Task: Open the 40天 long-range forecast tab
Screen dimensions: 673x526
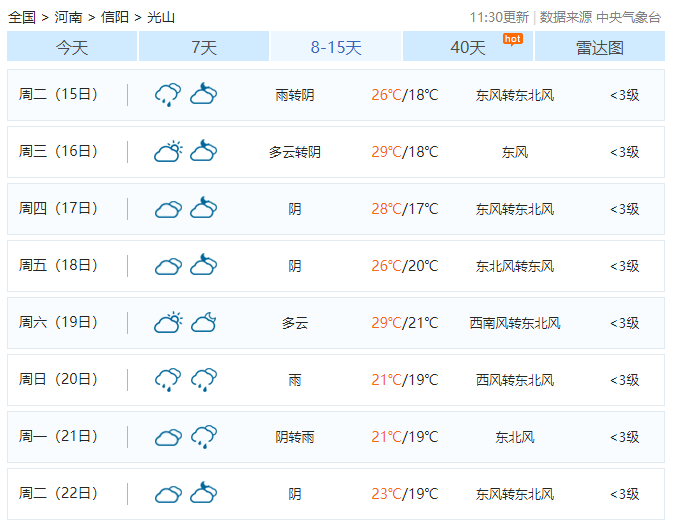Action: click(467, 47)
